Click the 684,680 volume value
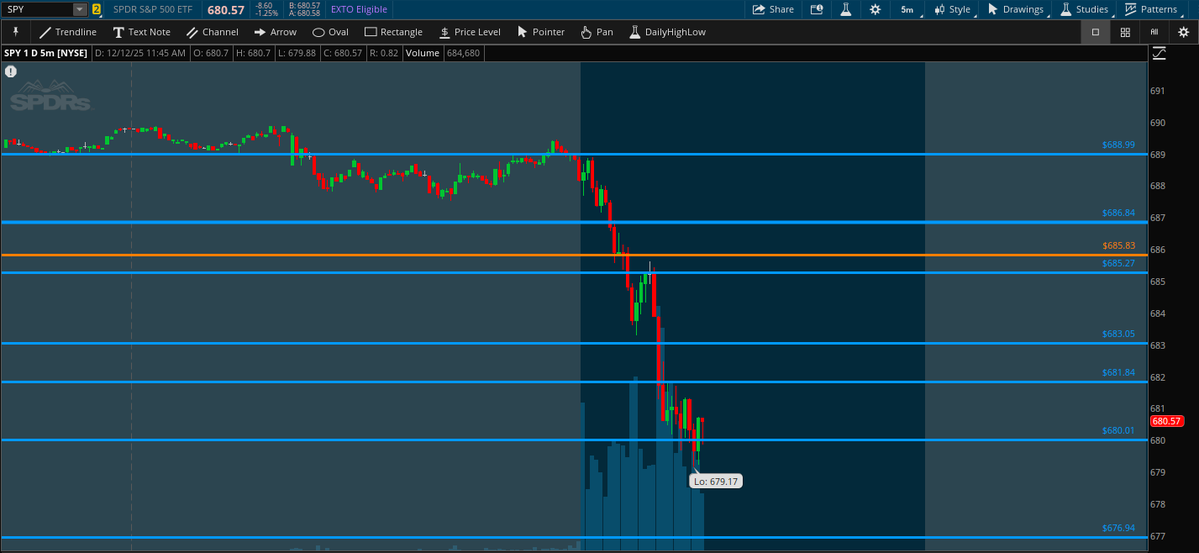The image size is (1199, 553). 462,53
